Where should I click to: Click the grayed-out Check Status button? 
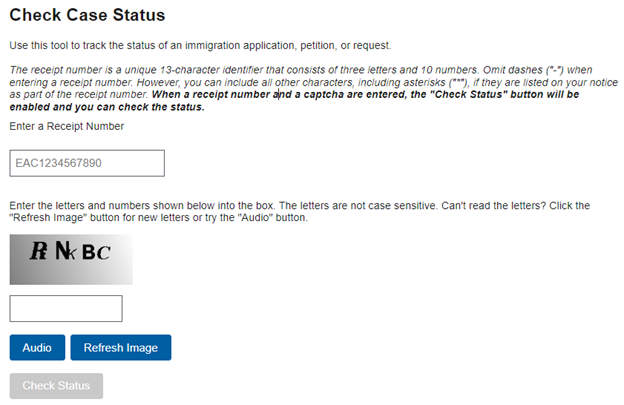click(x=56, y=386)
